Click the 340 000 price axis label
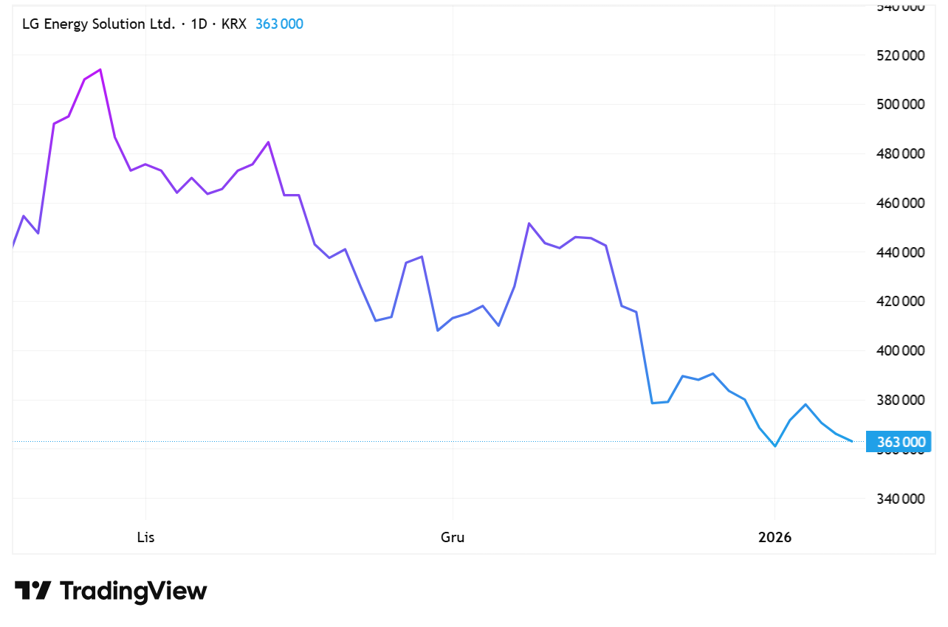The height and width of the screenshot is (627, 948). tap(899, 499)
